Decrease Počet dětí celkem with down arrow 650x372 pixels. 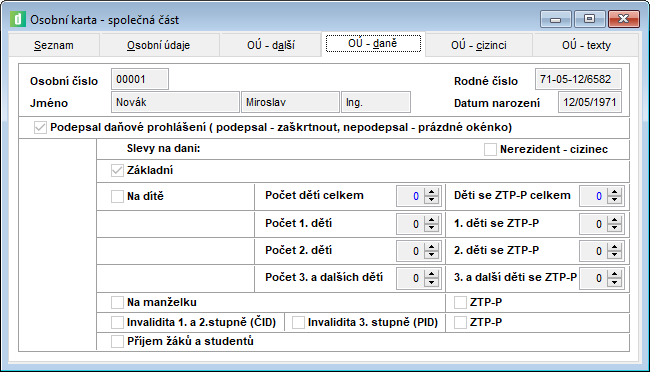[x=432, y=200]
